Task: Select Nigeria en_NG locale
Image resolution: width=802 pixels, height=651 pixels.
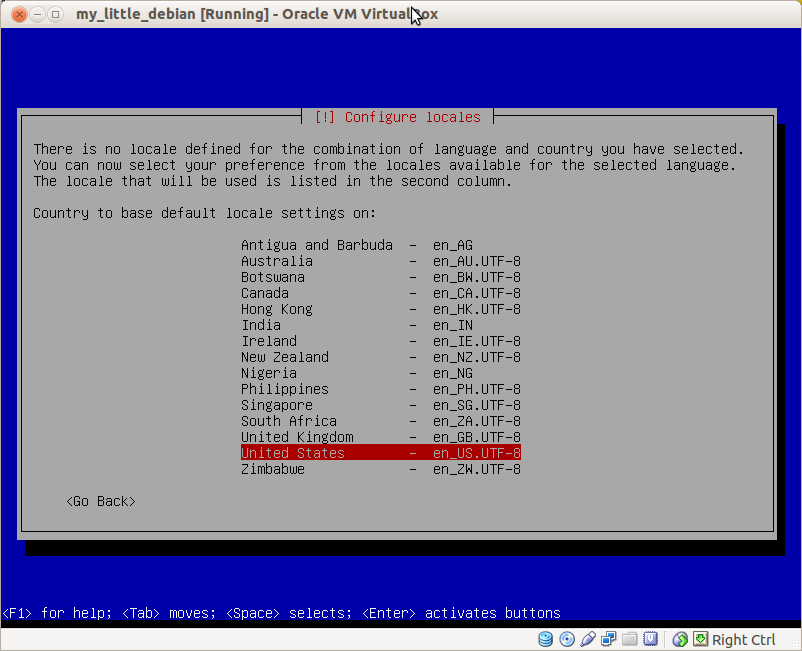Action: 381,373
